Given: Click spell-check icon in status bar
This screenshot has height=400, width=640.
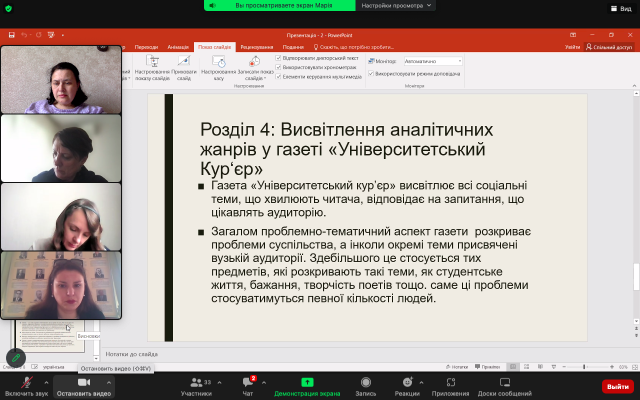Looking at the screenshot, I should (x=35, y=367).
